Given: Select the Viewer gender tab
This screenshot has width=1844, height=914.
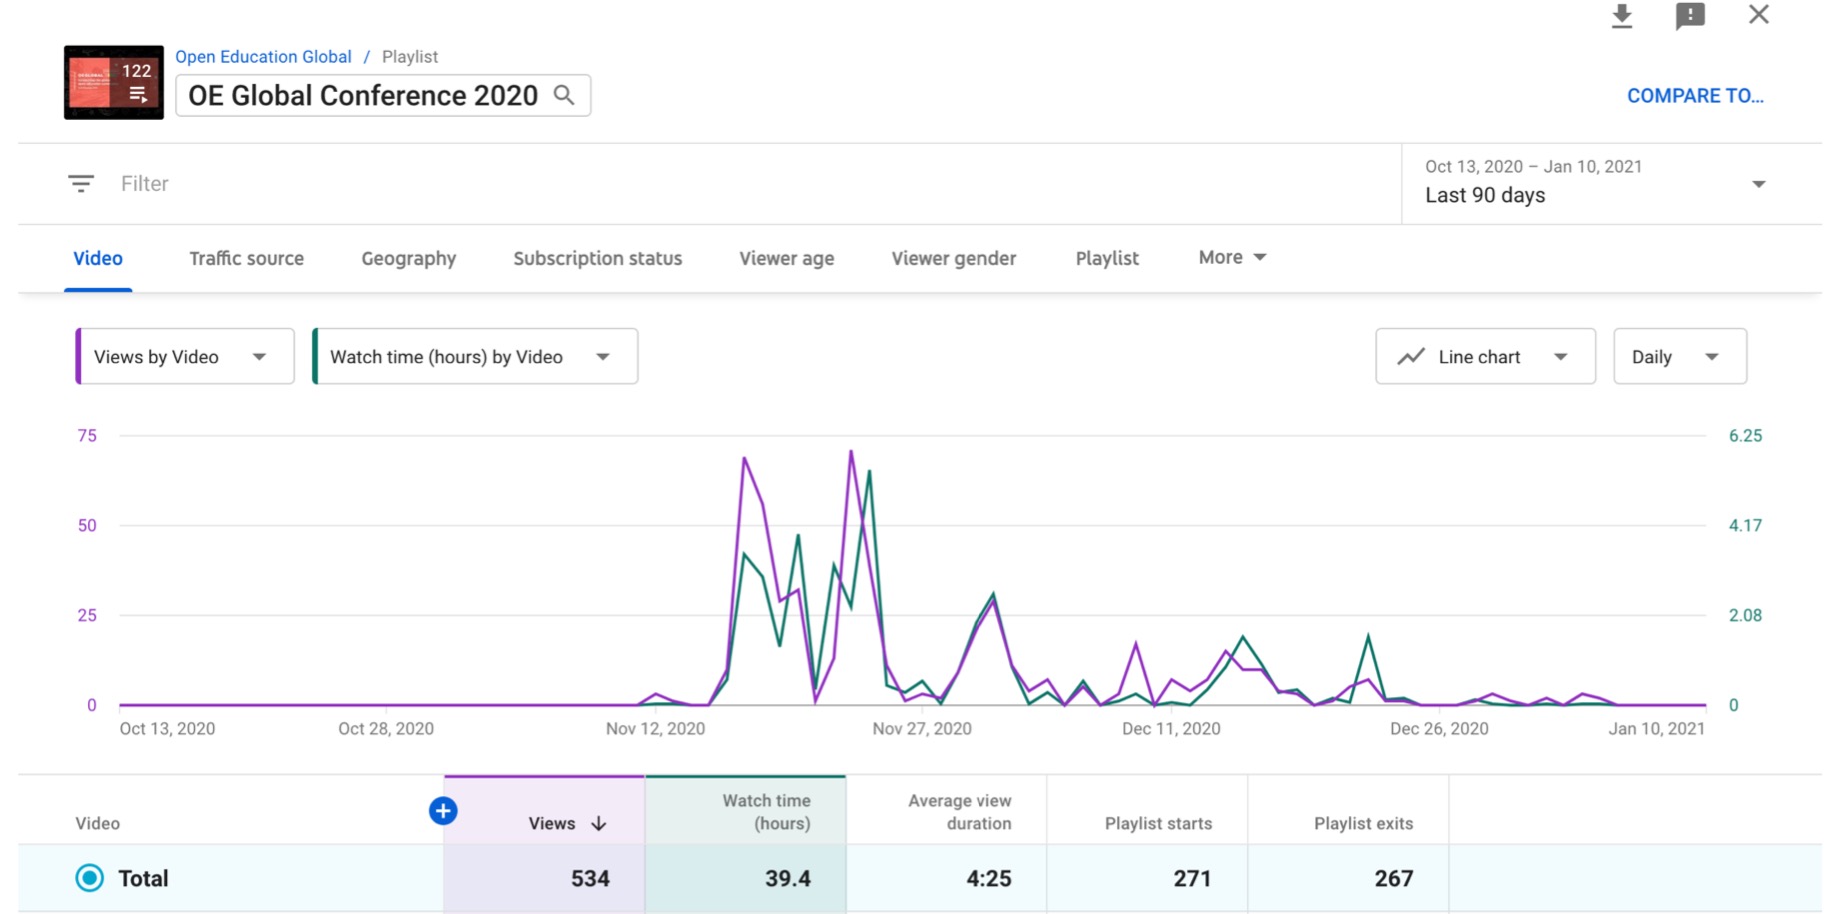Looking at the screenshot, I should pos(953,258).
